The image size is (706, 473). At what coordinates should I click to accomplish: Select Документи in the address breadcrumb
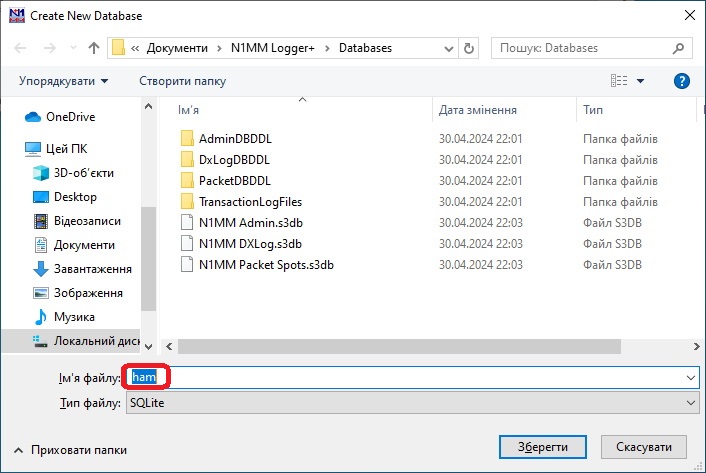tap(177, 48)
